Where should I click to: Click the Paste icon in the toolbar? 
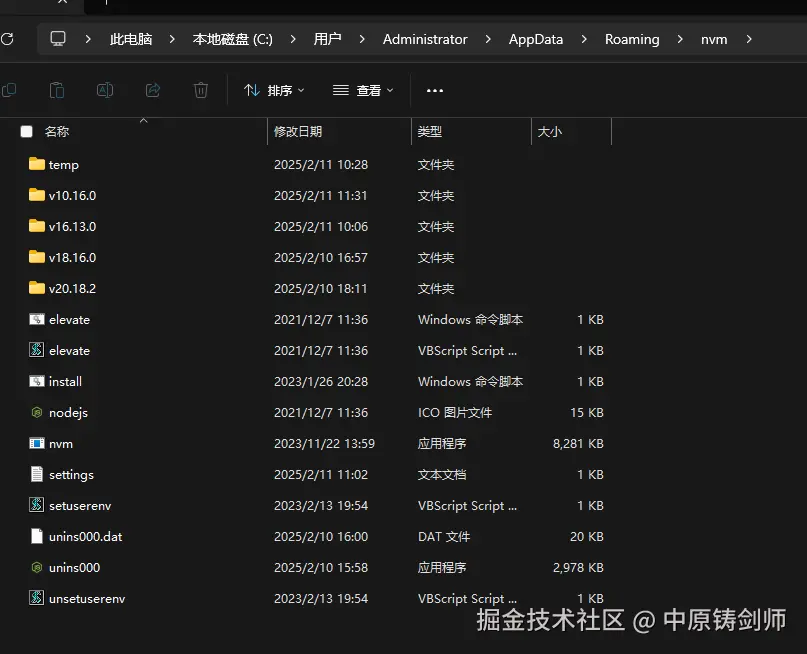57,90
